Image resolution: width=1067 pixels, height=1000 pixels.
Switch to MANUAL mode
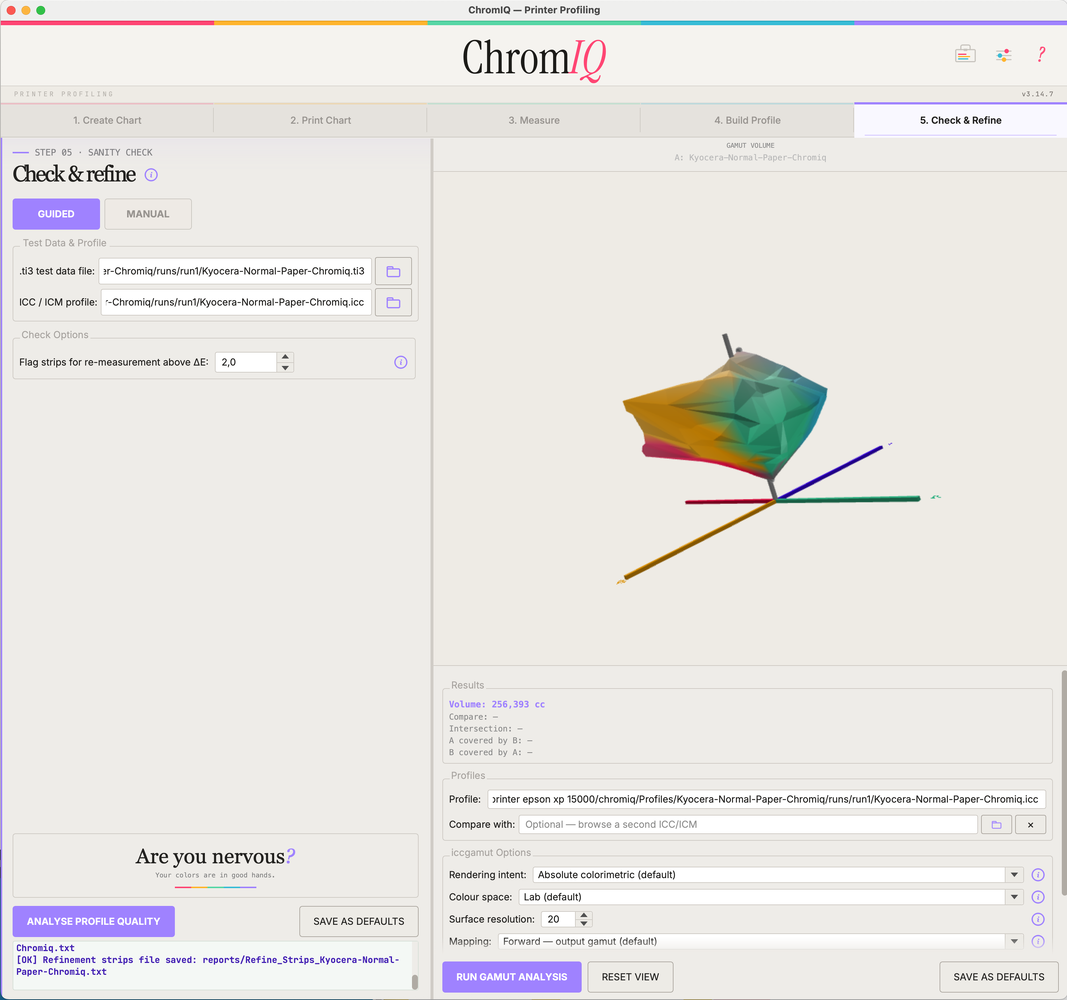pos(148,214)
